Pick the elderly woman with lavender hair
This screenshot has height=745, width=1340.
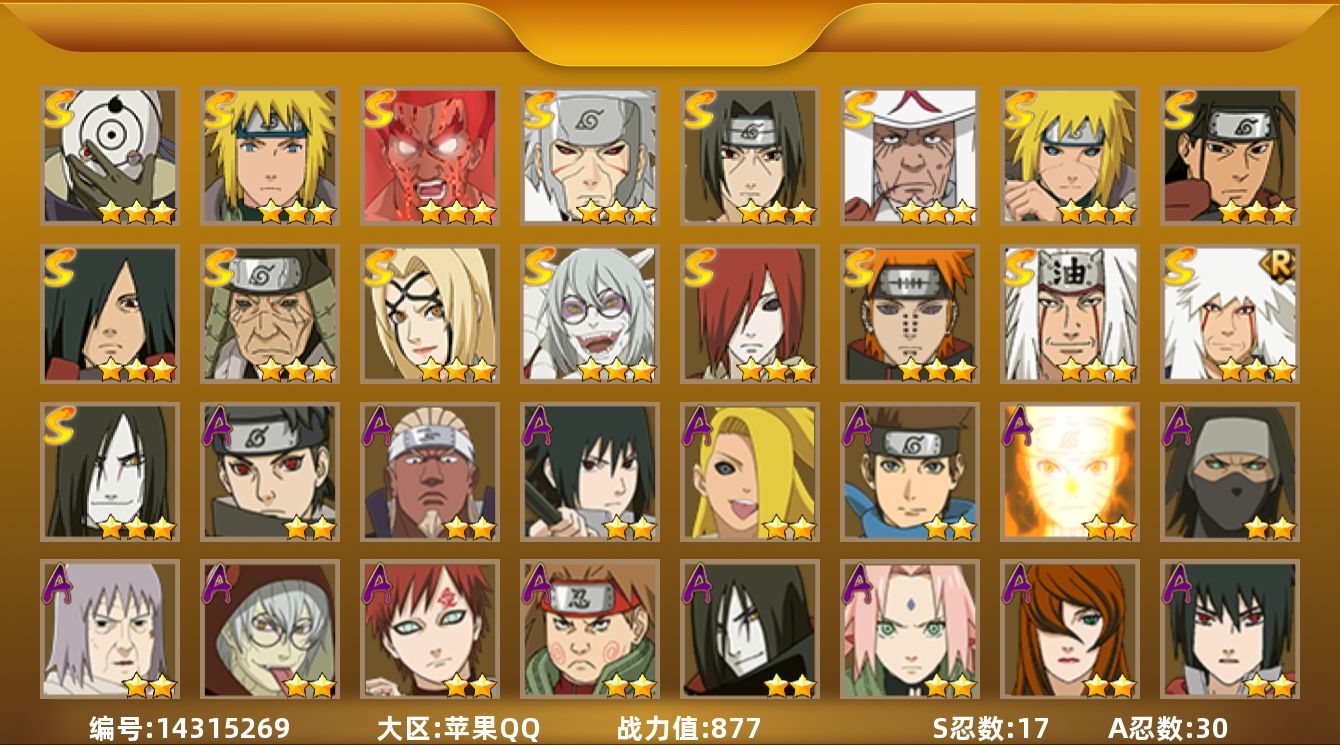(x=110, y=630)
